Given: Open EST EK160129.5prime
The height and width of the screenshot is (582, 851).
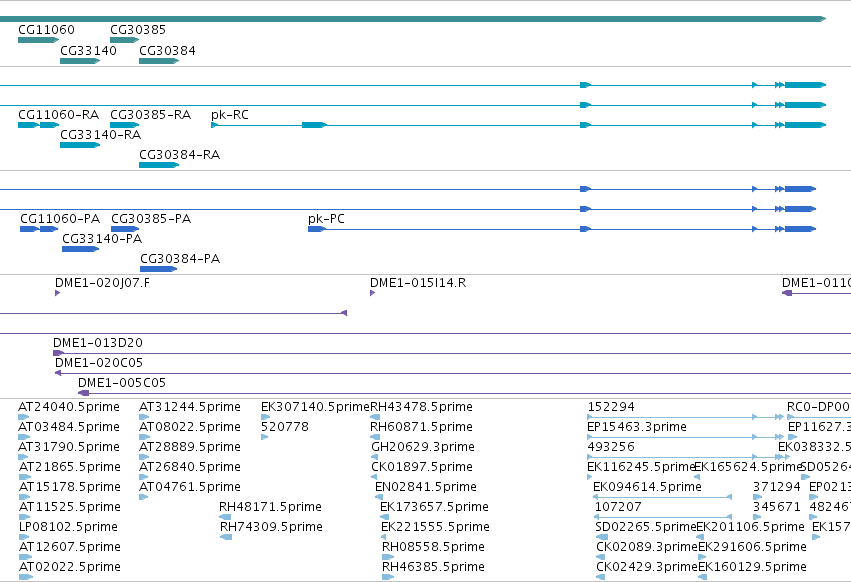Looking at the screenshot, I should (752, 567).
